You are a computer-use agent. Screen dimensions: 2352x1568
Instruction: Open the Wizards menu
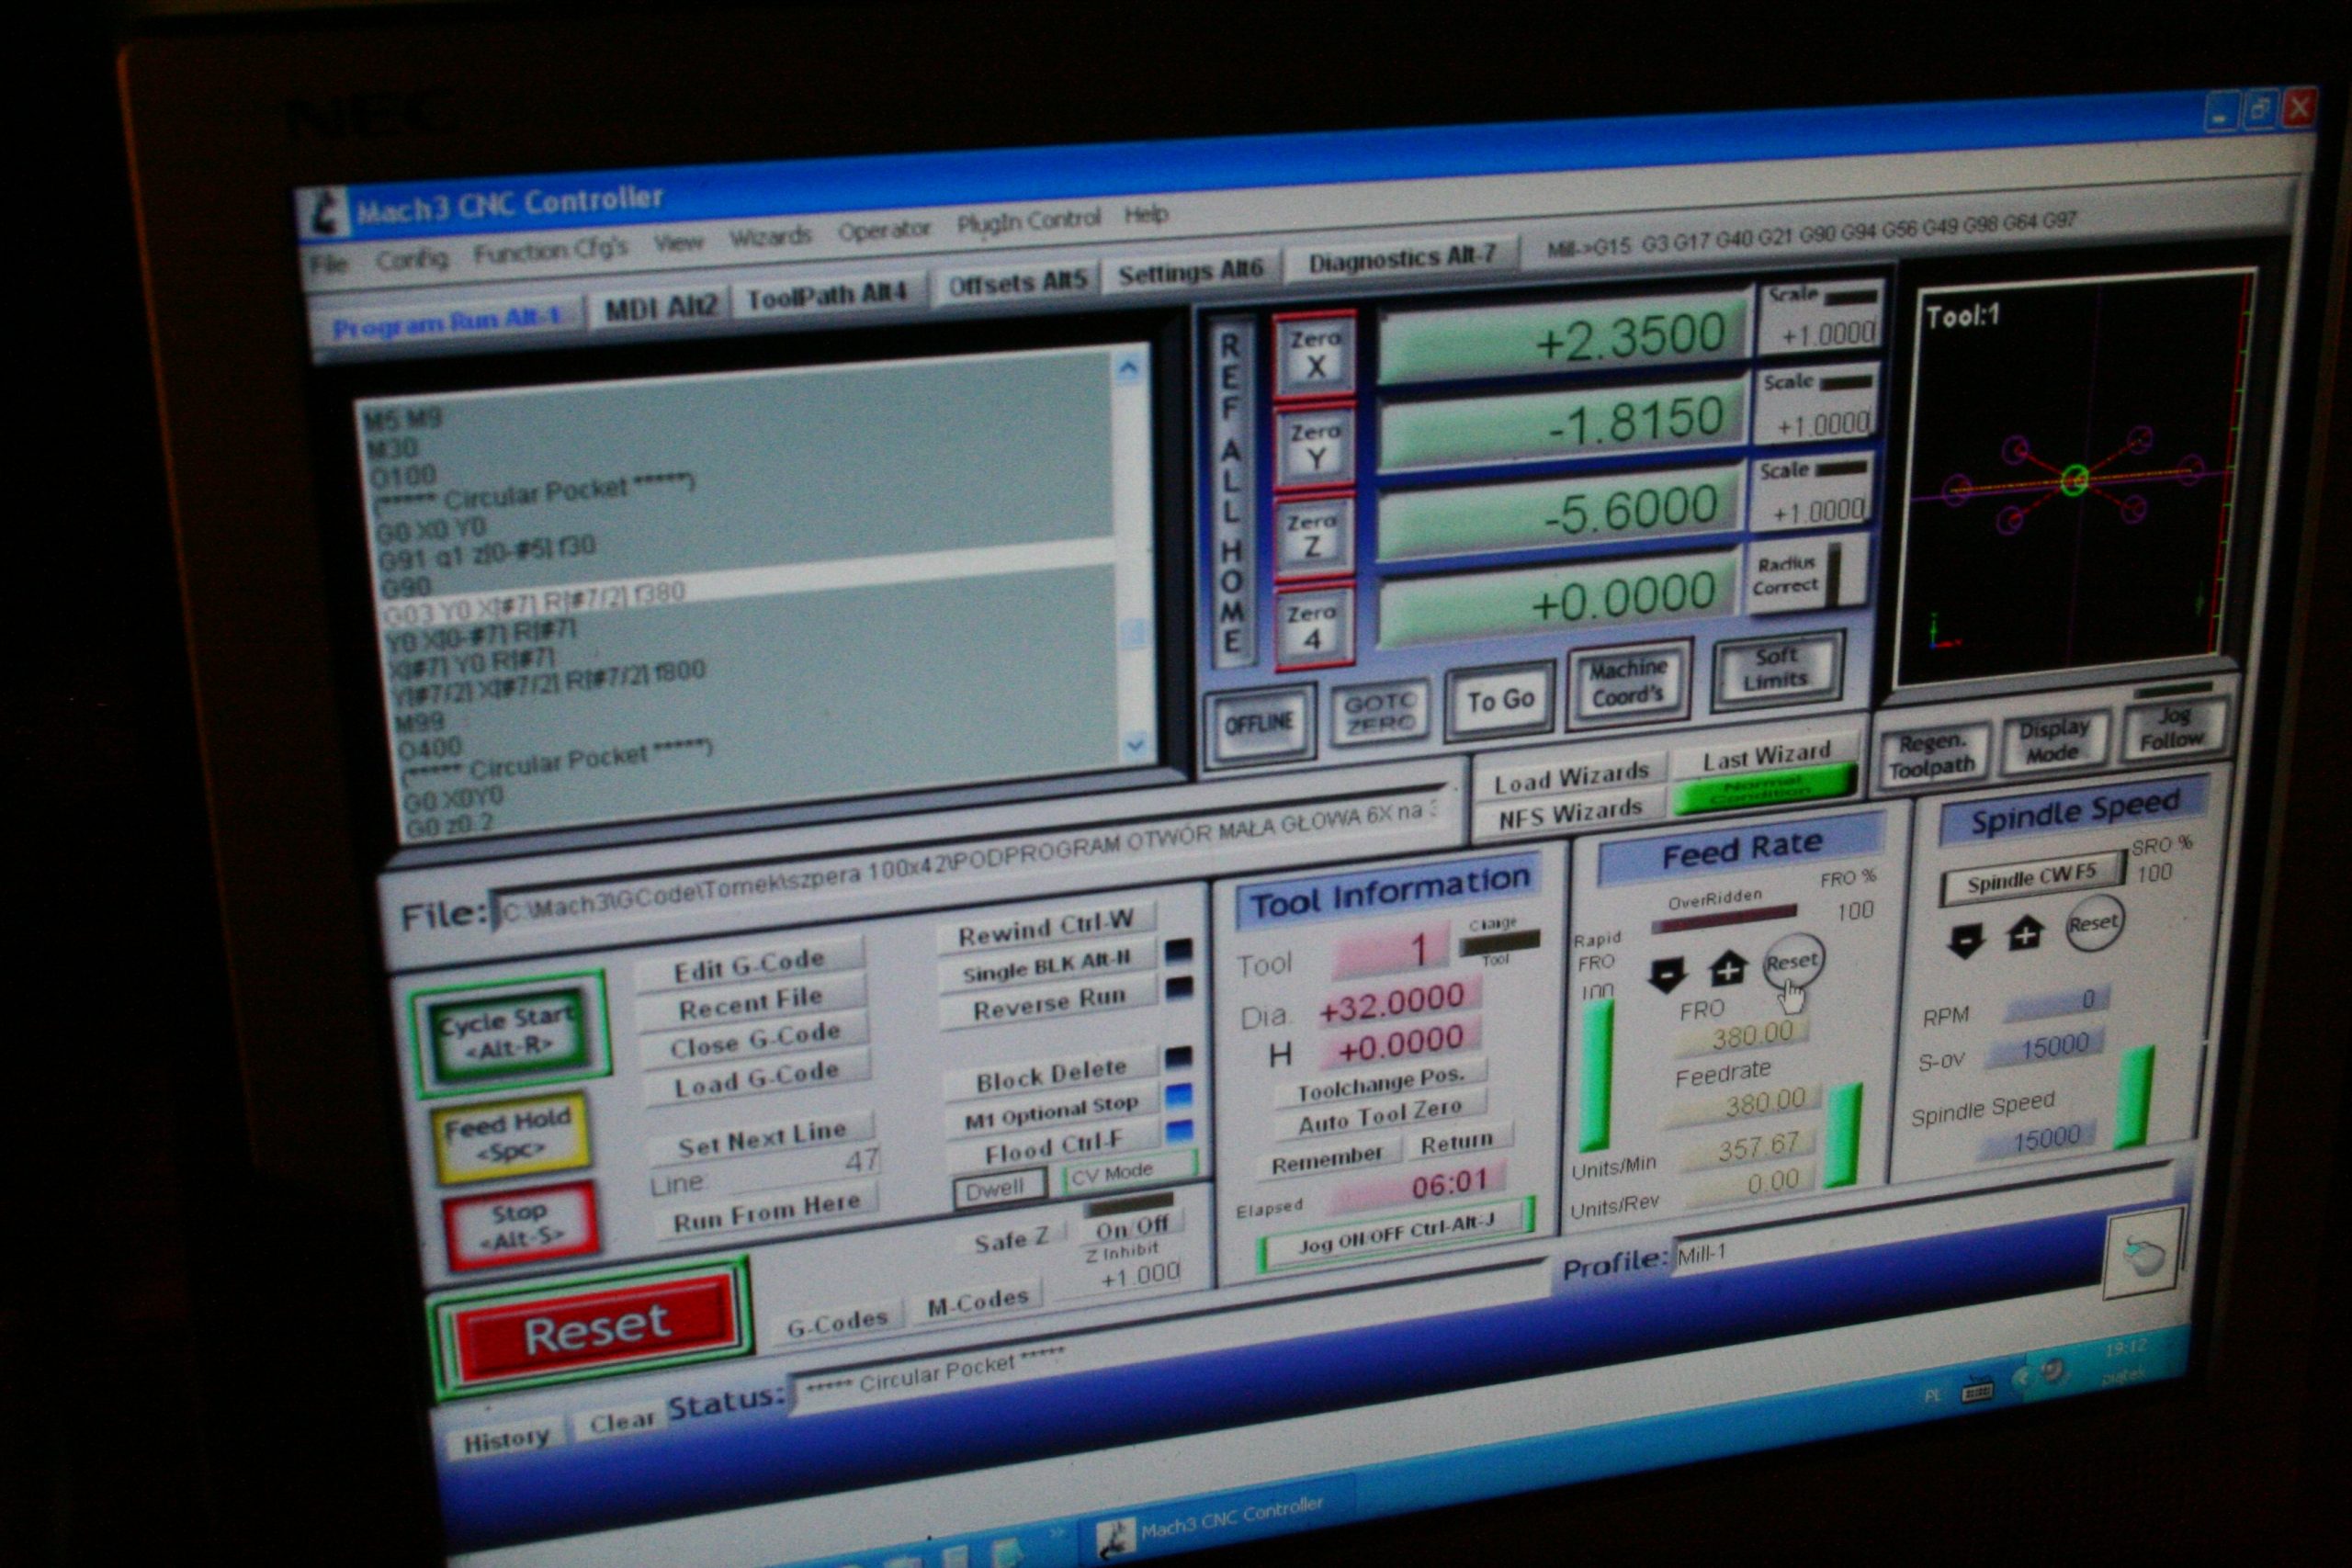769,238
